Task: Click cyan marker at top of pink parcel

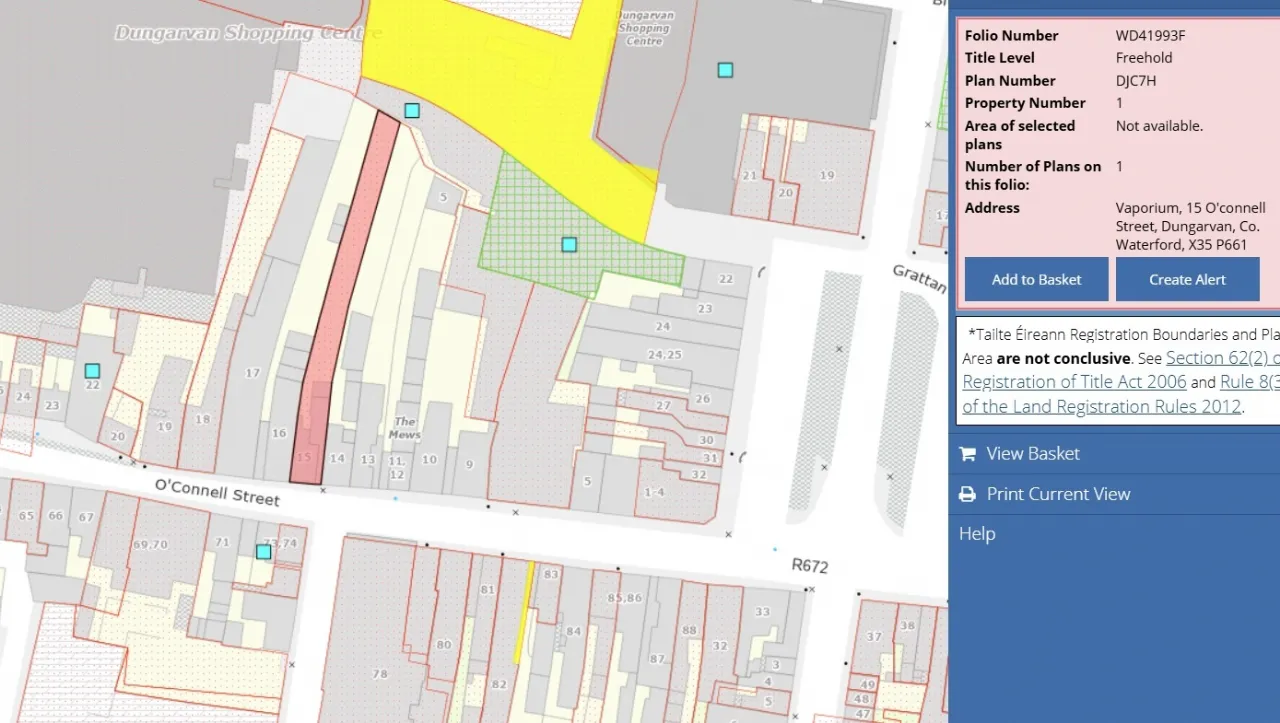Action: [412, 111]
